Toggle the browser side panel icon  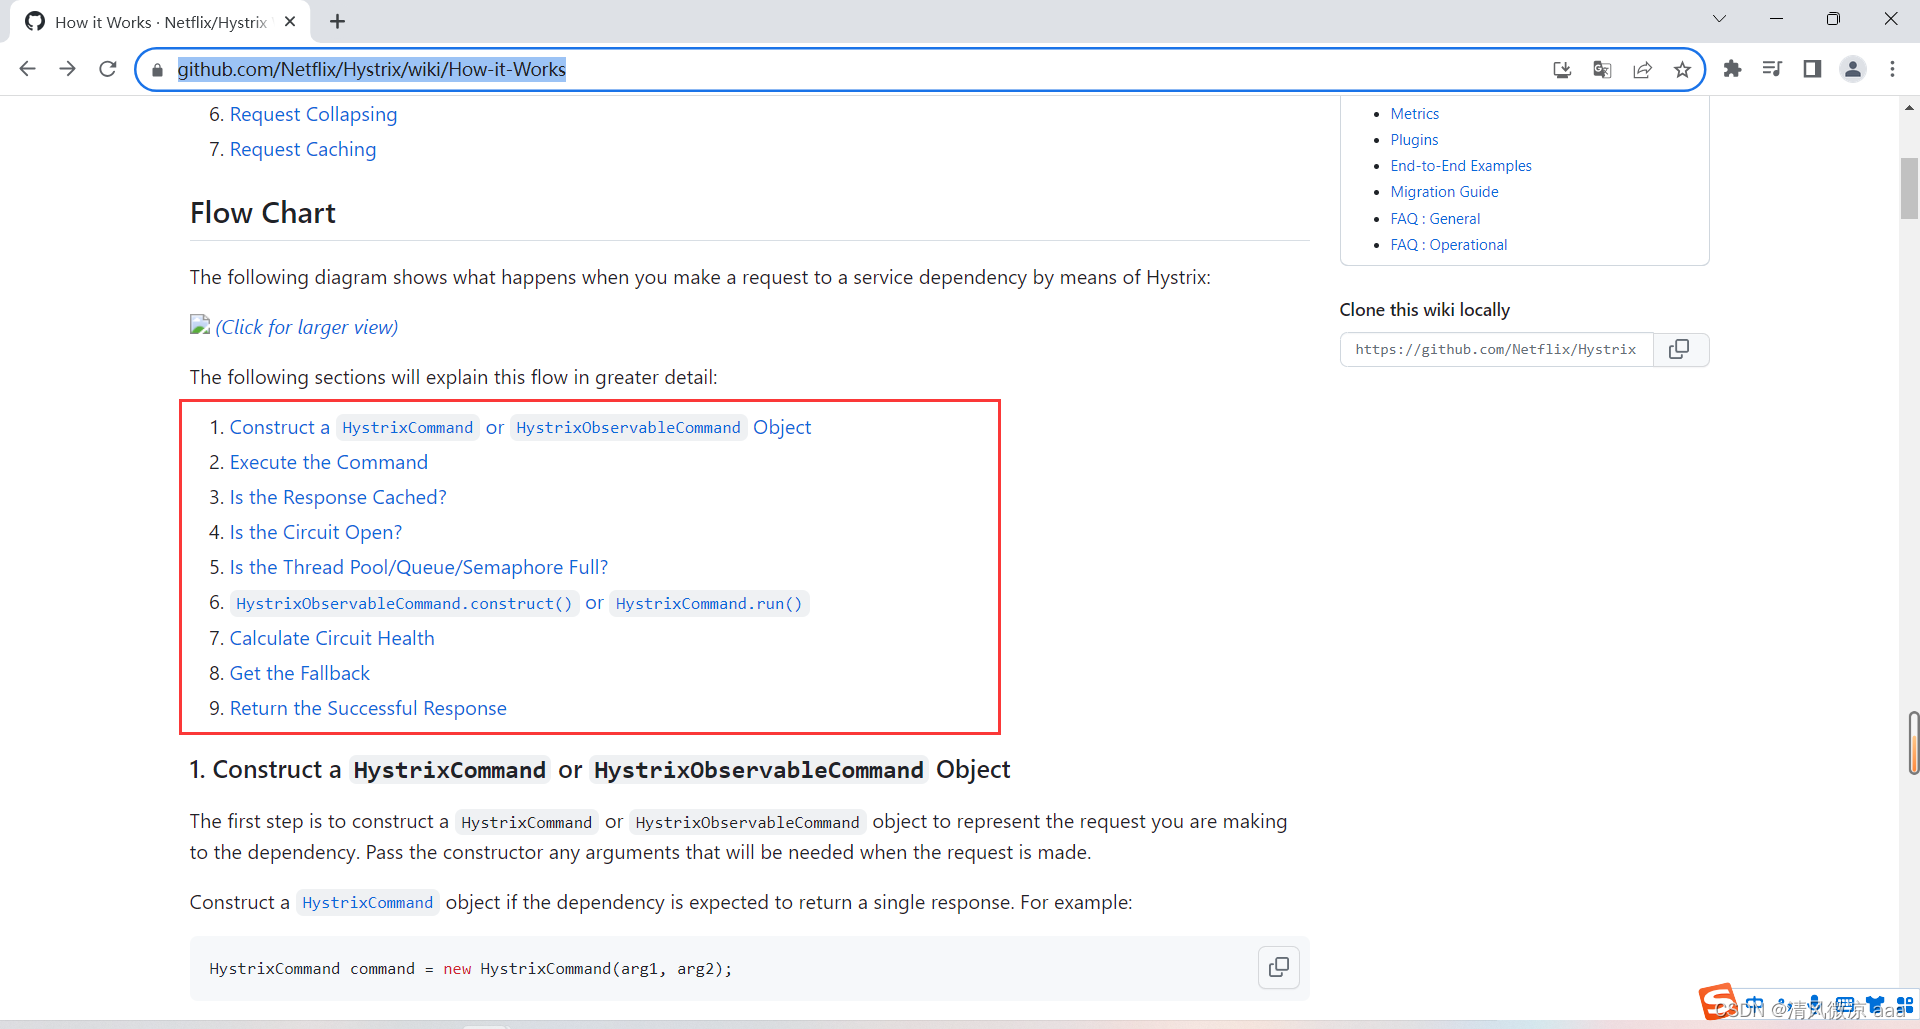pyautogui.click(x=1812, y=69)
